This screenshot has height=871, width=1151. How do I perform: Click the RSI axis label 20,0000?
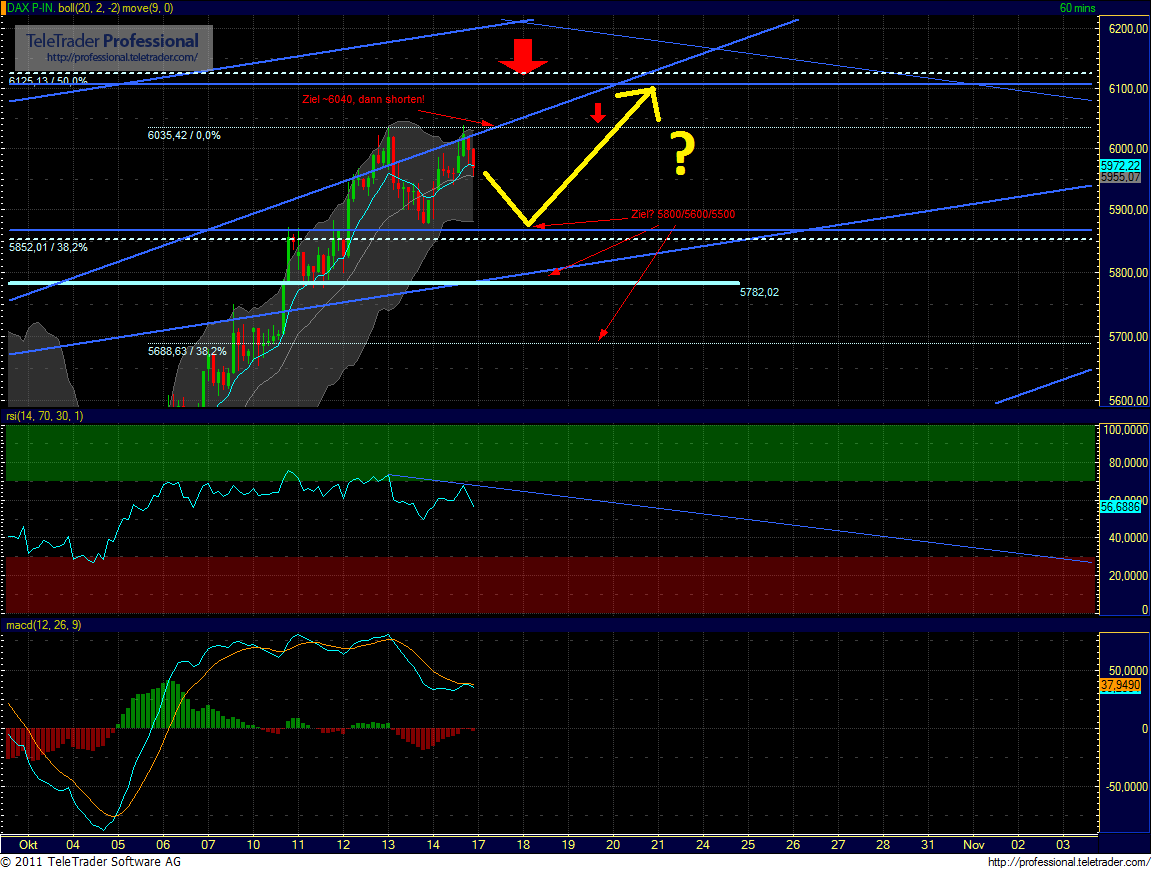coord(1128,576)
